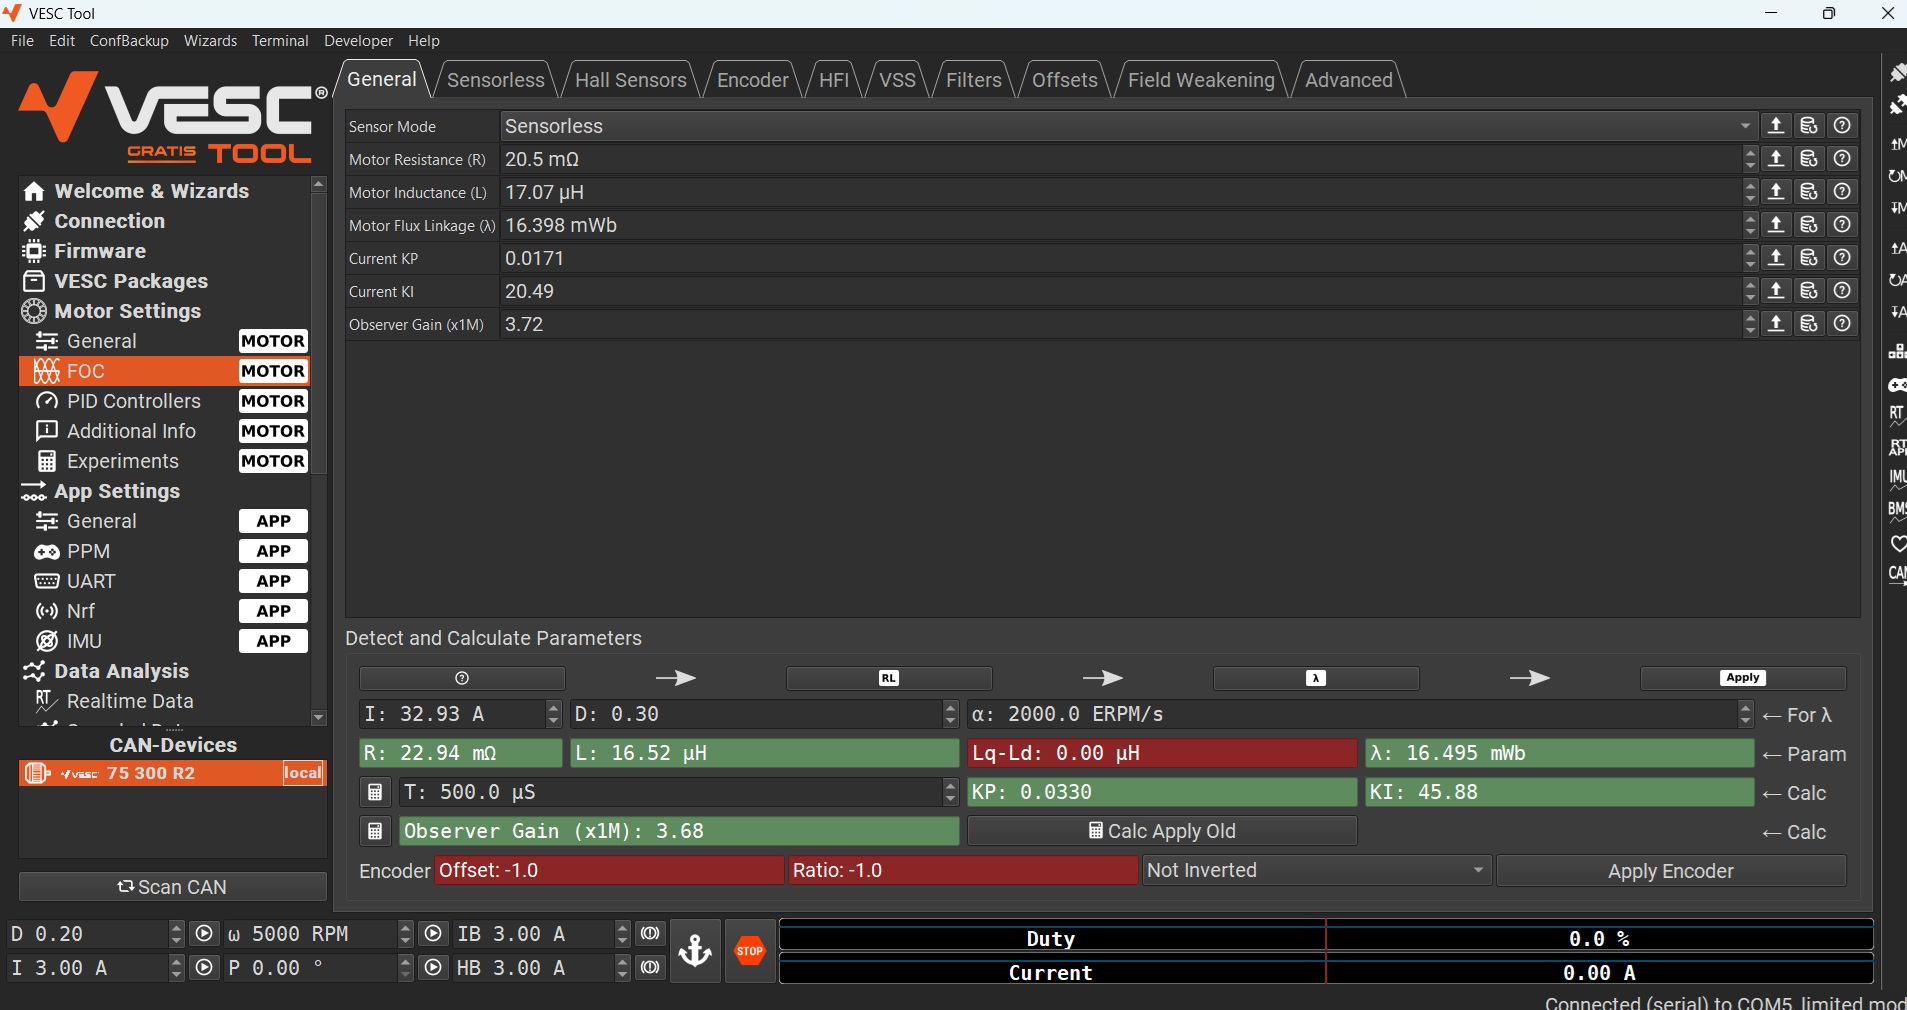1907x1010 pixels.
Task: Open the ConfBackup menu
Action: tap(129, 41)
